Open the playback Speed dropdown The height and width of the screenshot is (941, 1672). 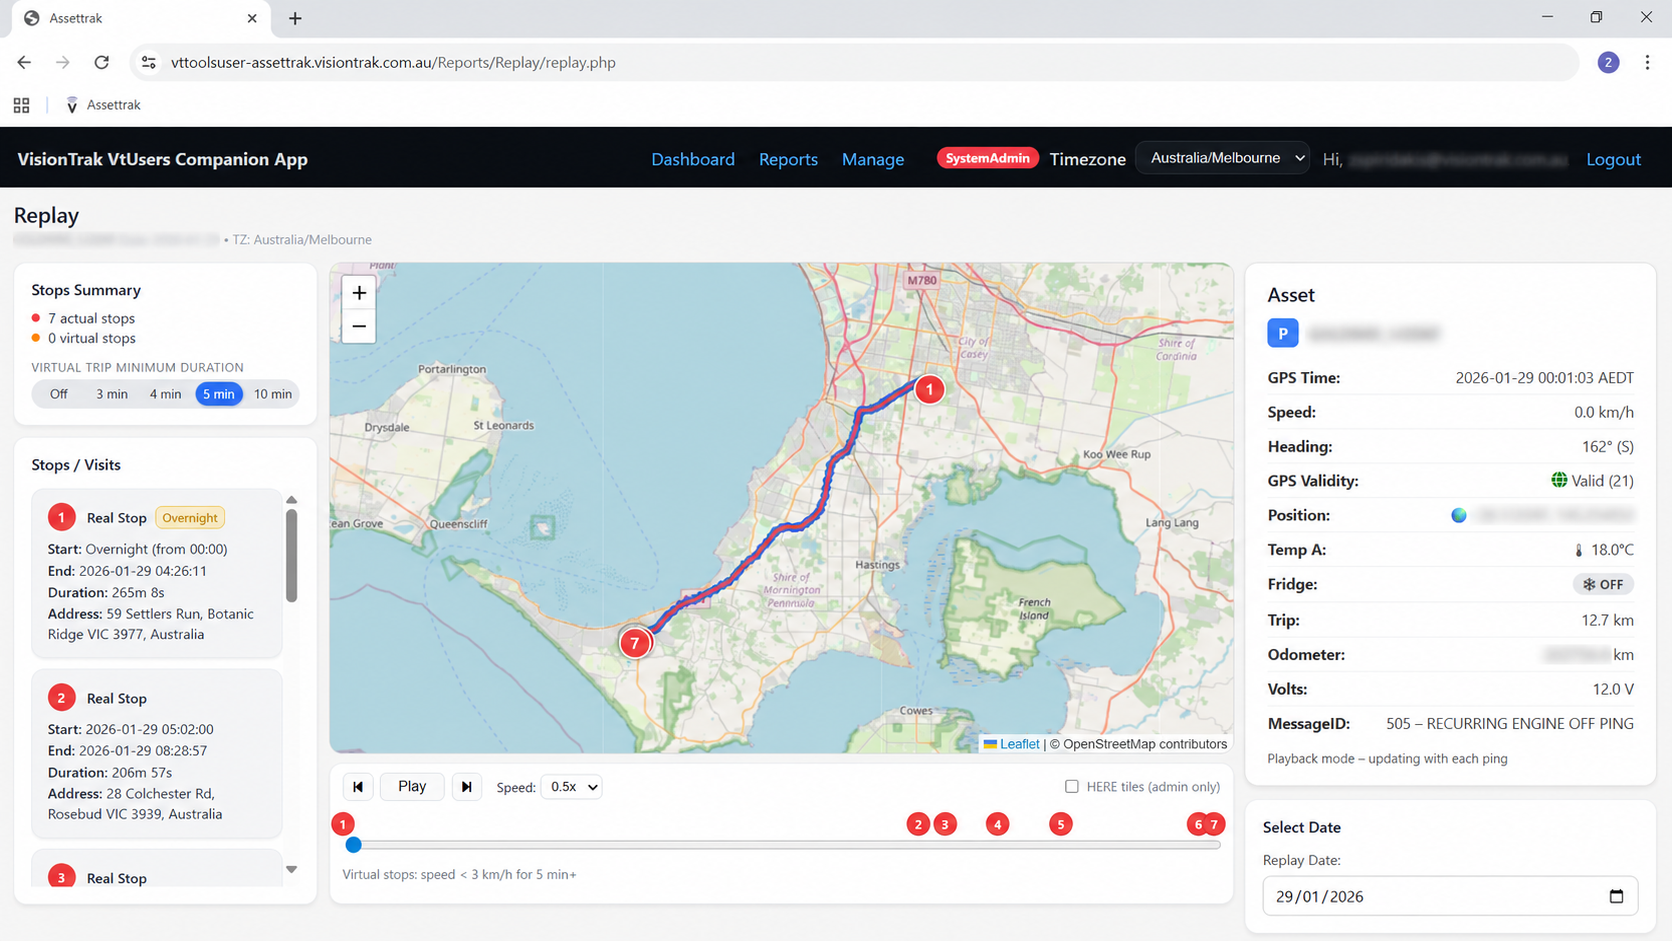coord(572,787)
